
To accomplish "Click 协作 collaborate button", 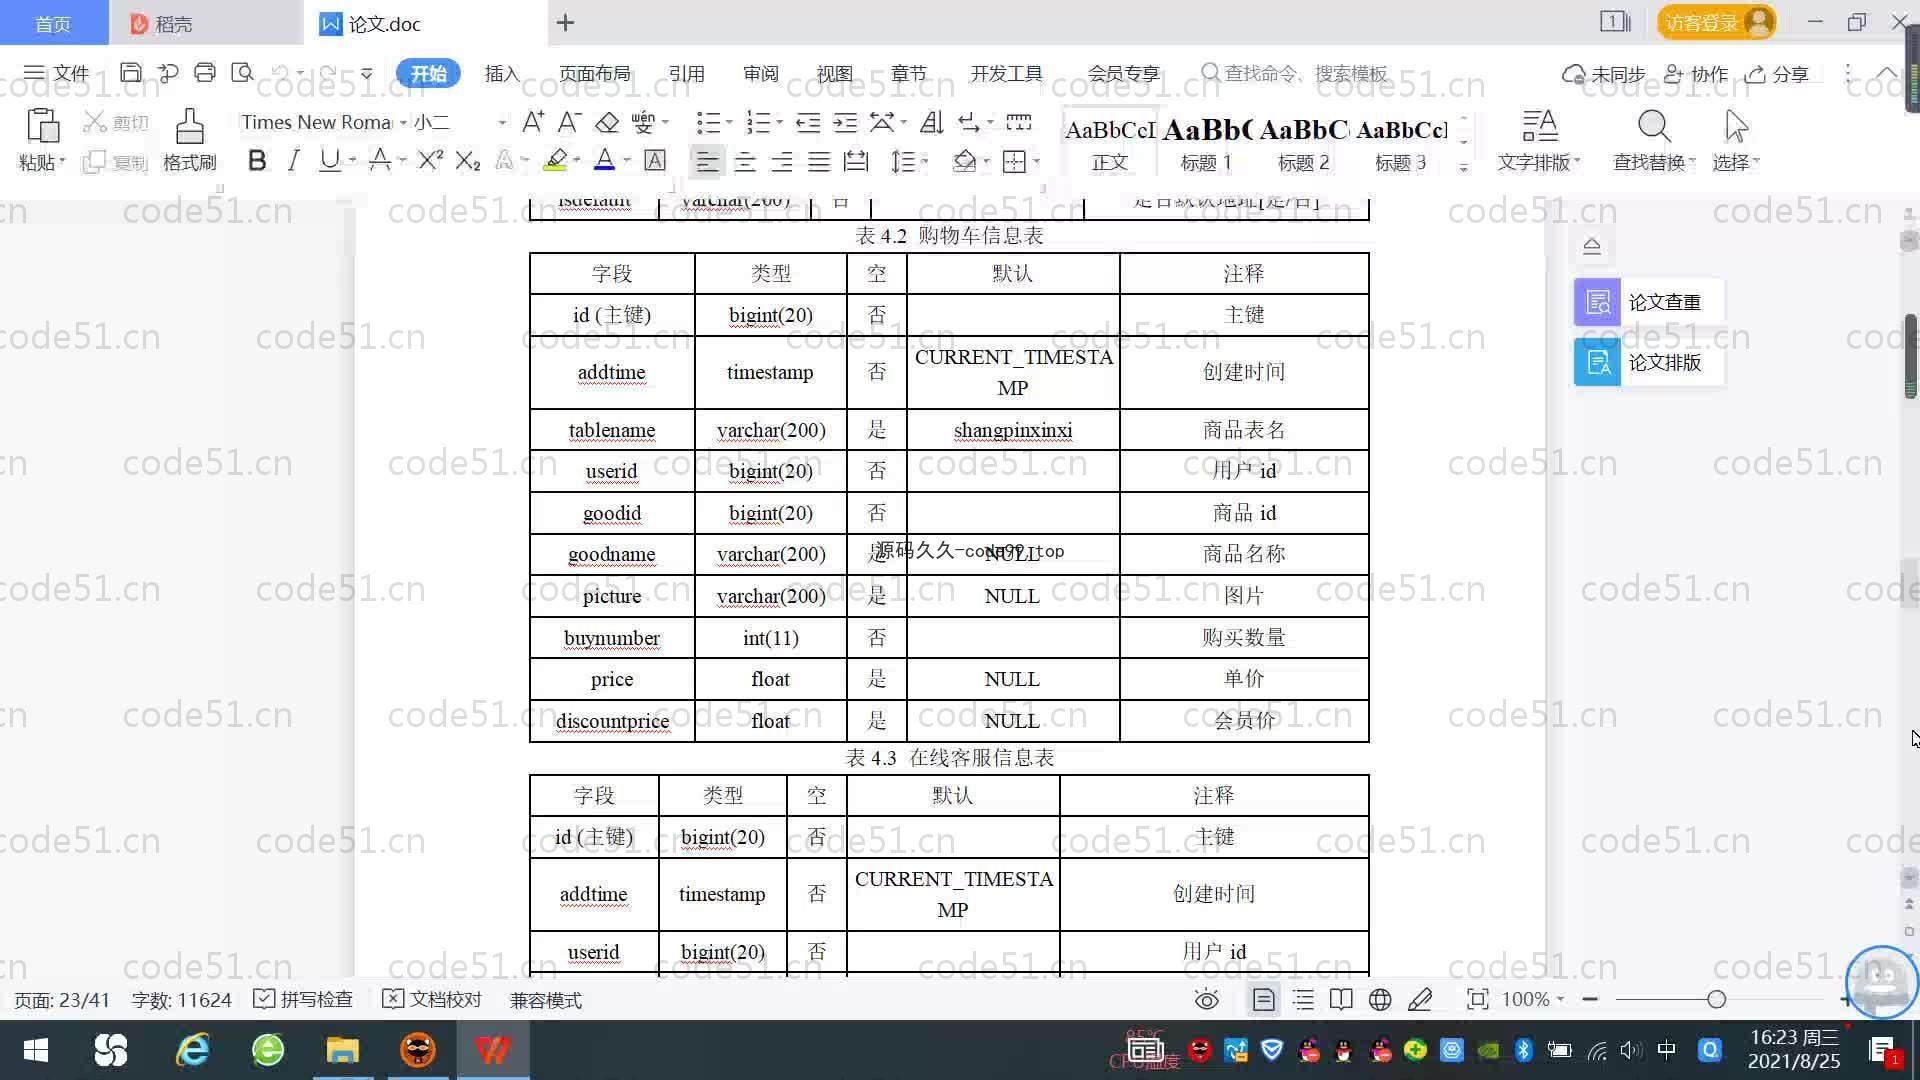I will click(1695, 74).
